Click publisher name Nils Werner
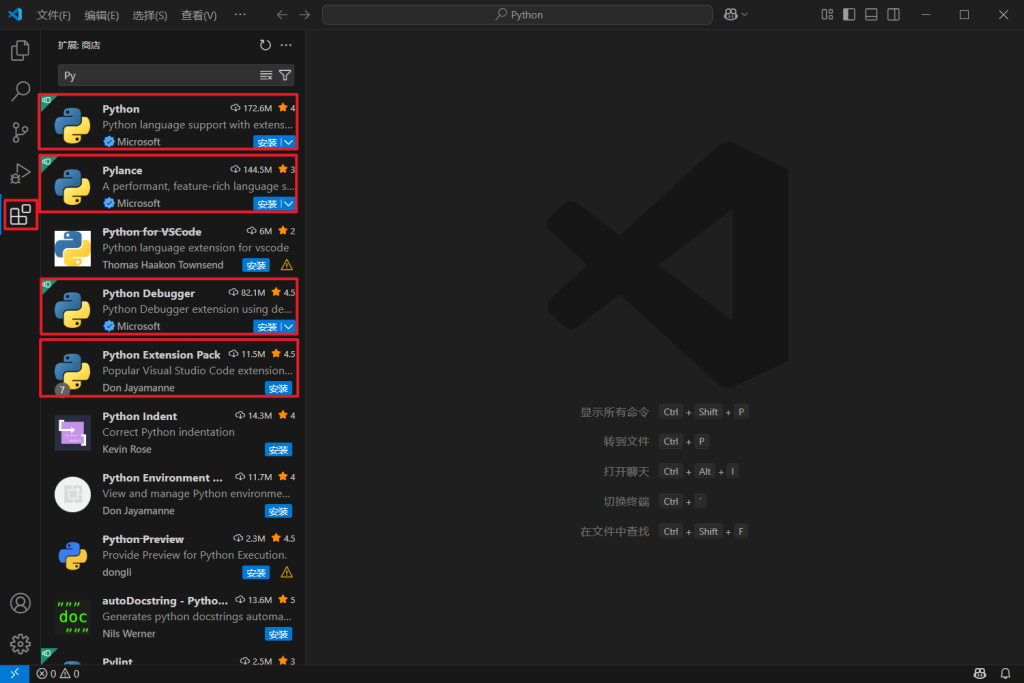The width and height of the screenshot is (1024, 683). point(129,633)
